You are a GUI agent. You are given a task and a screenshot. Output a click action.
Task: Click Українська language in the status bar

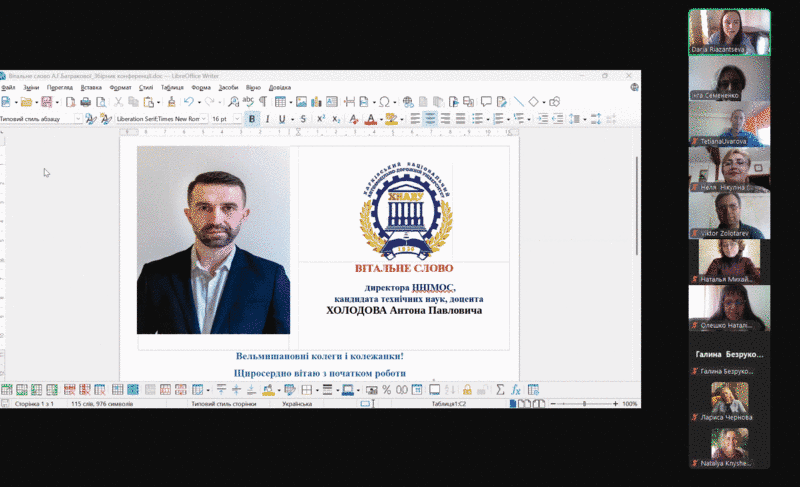(x=298, y=404)
